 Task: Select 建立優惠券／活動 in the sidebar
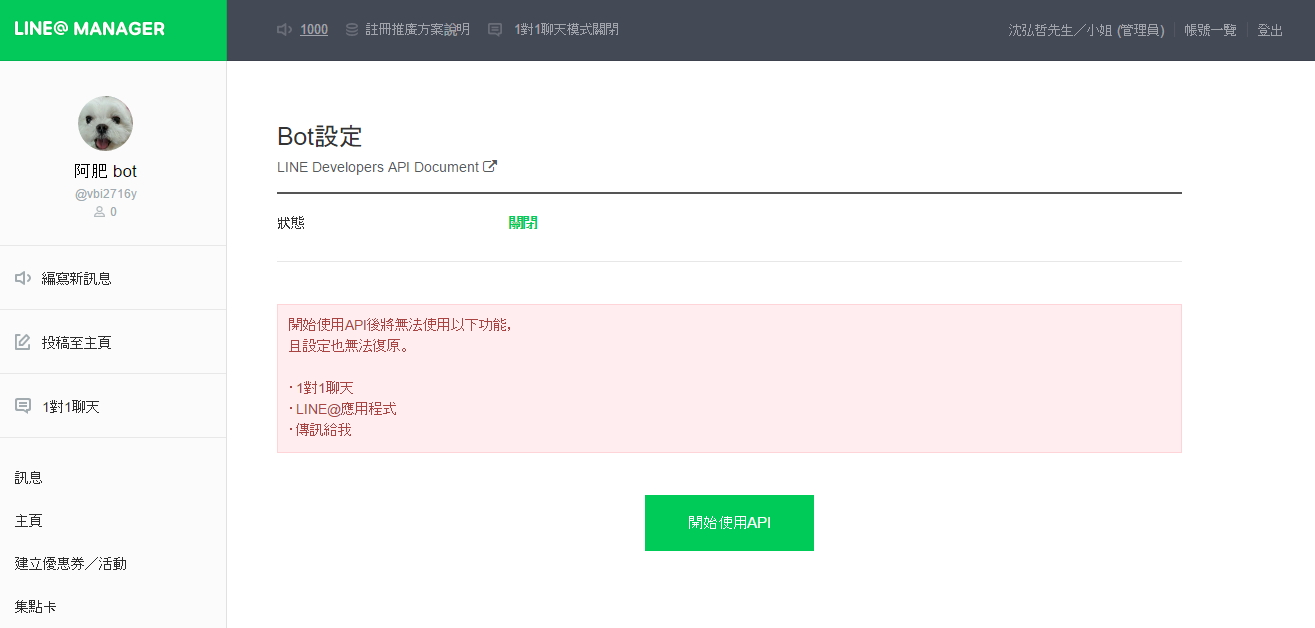[70, 564]
